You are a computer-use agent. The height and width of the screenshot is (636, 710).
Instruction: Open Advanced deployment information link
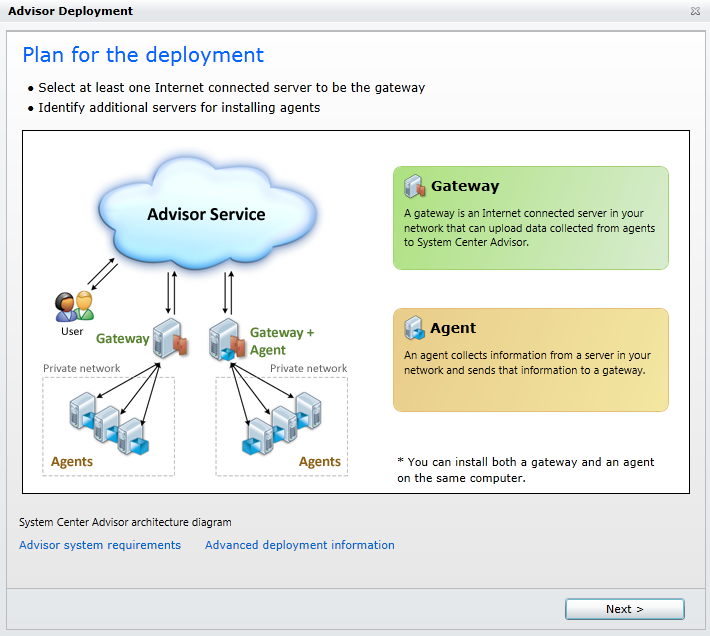[299, 545]
